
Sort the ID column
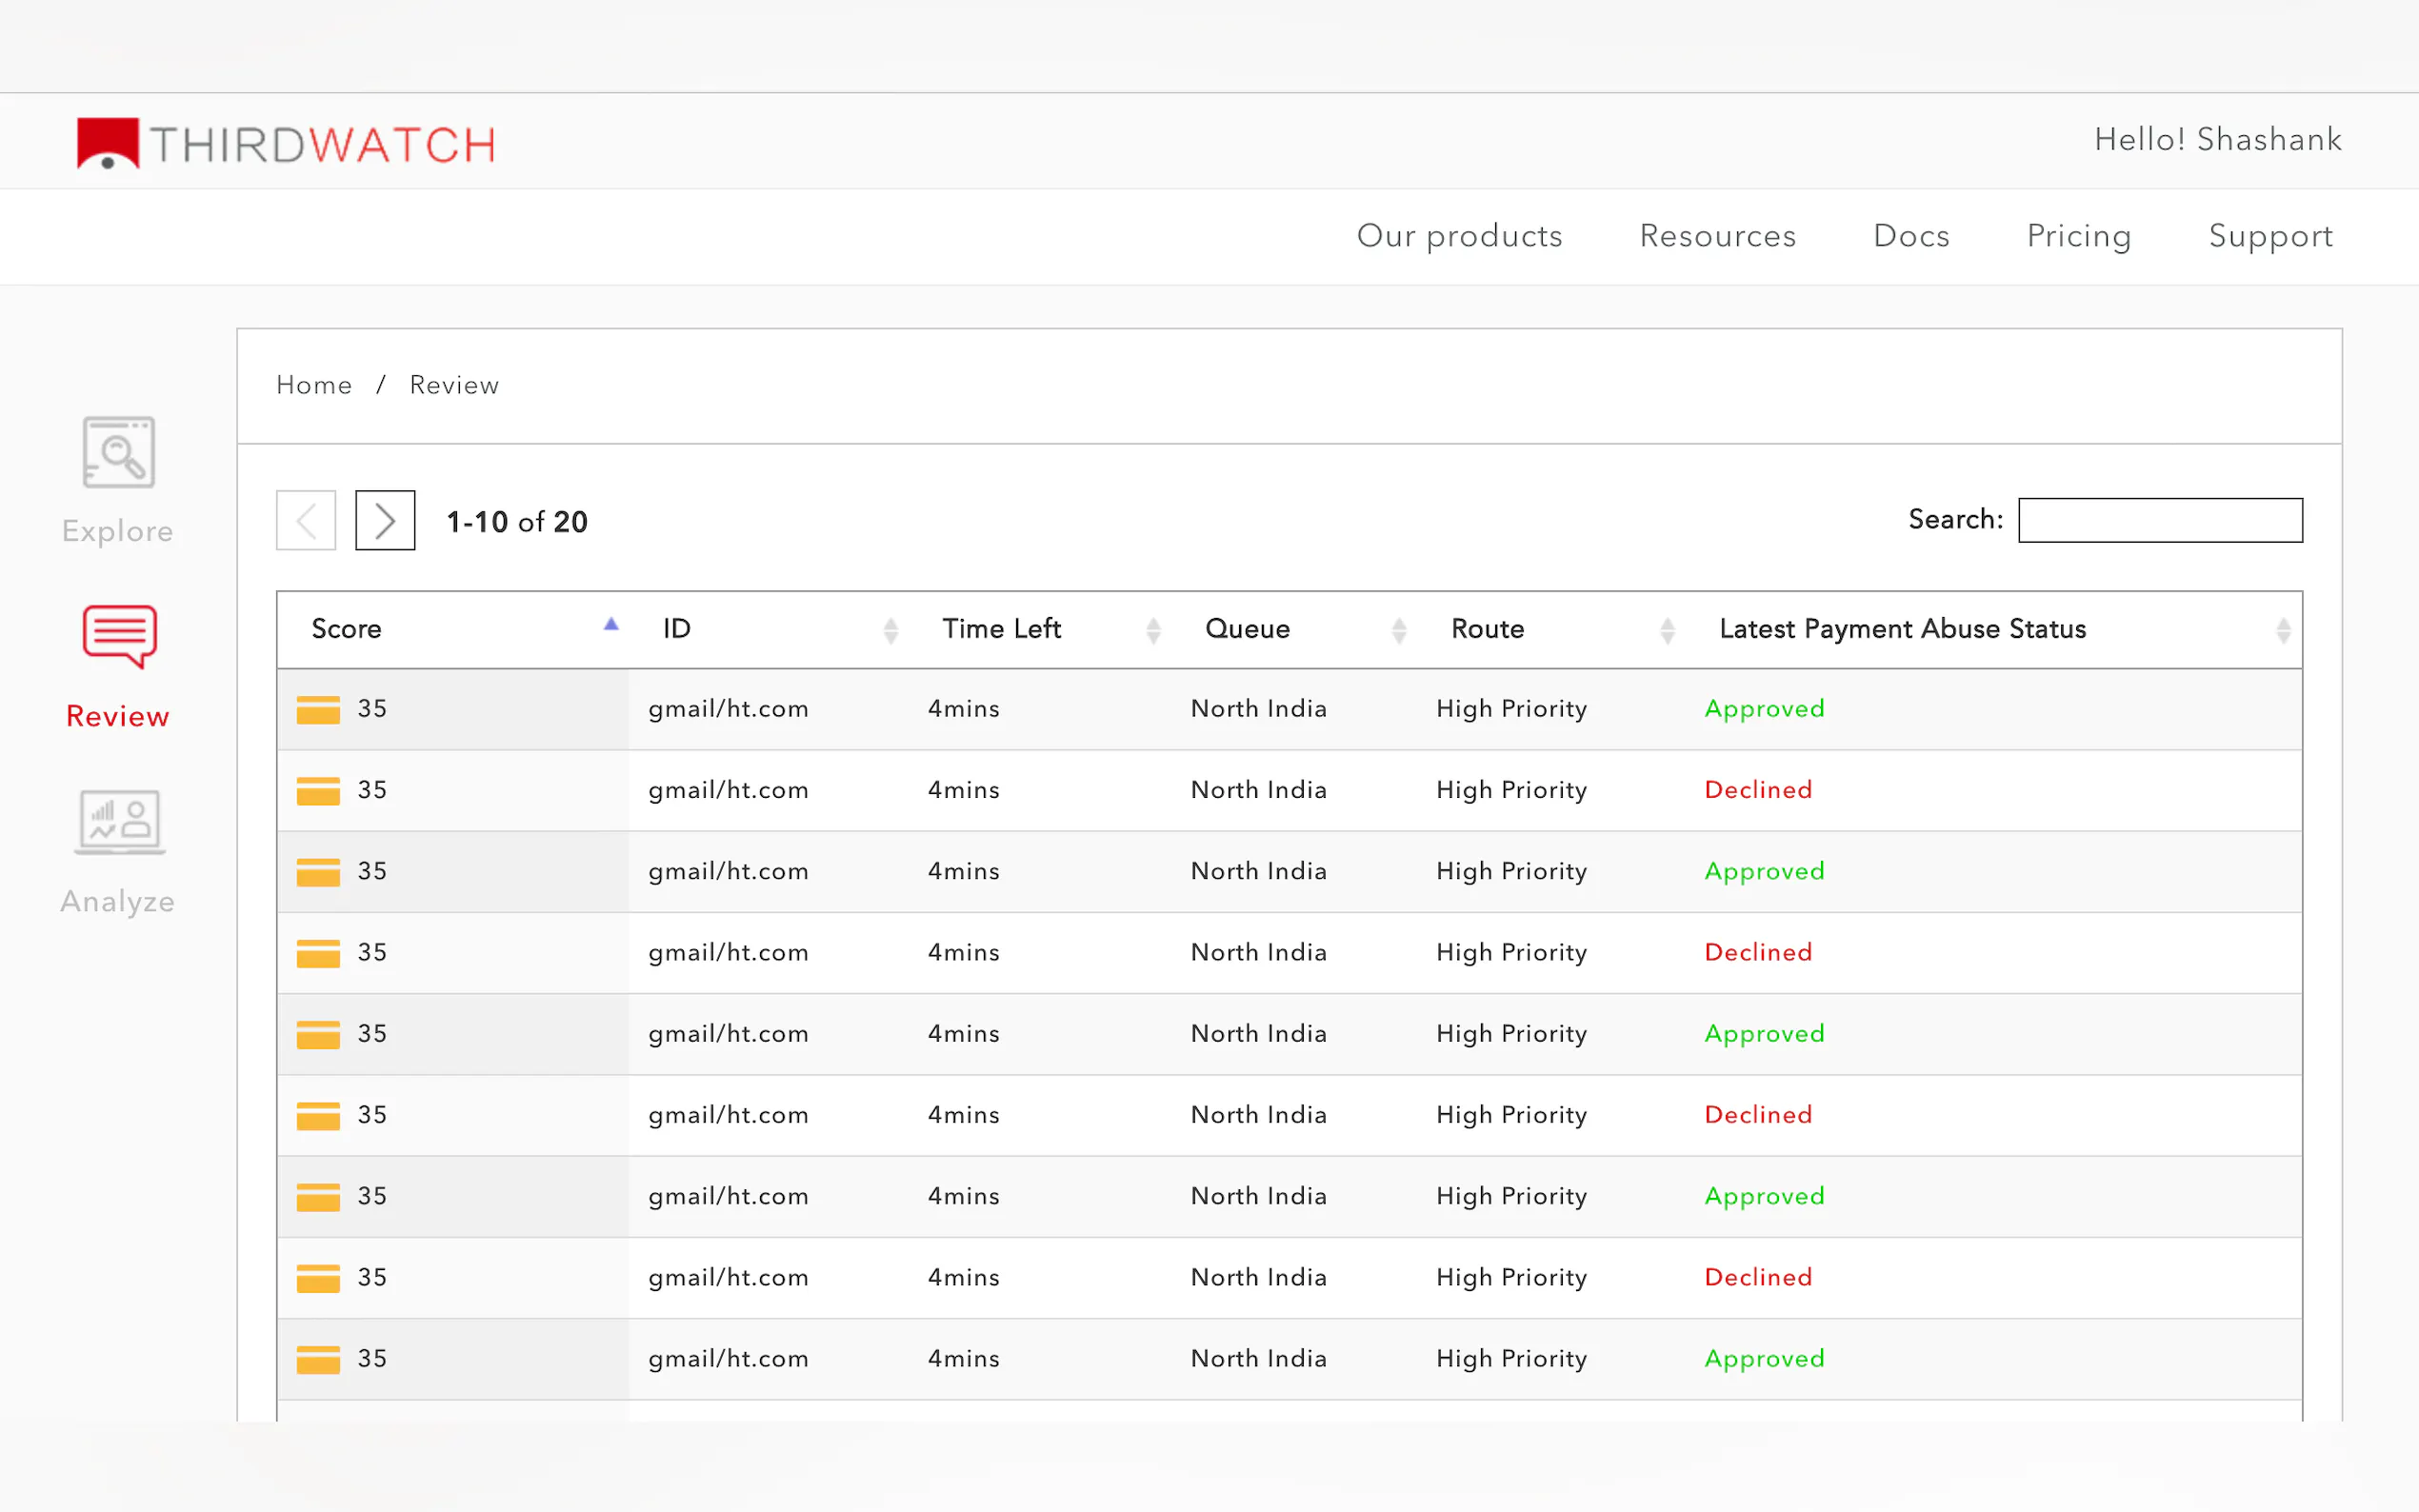890,630
